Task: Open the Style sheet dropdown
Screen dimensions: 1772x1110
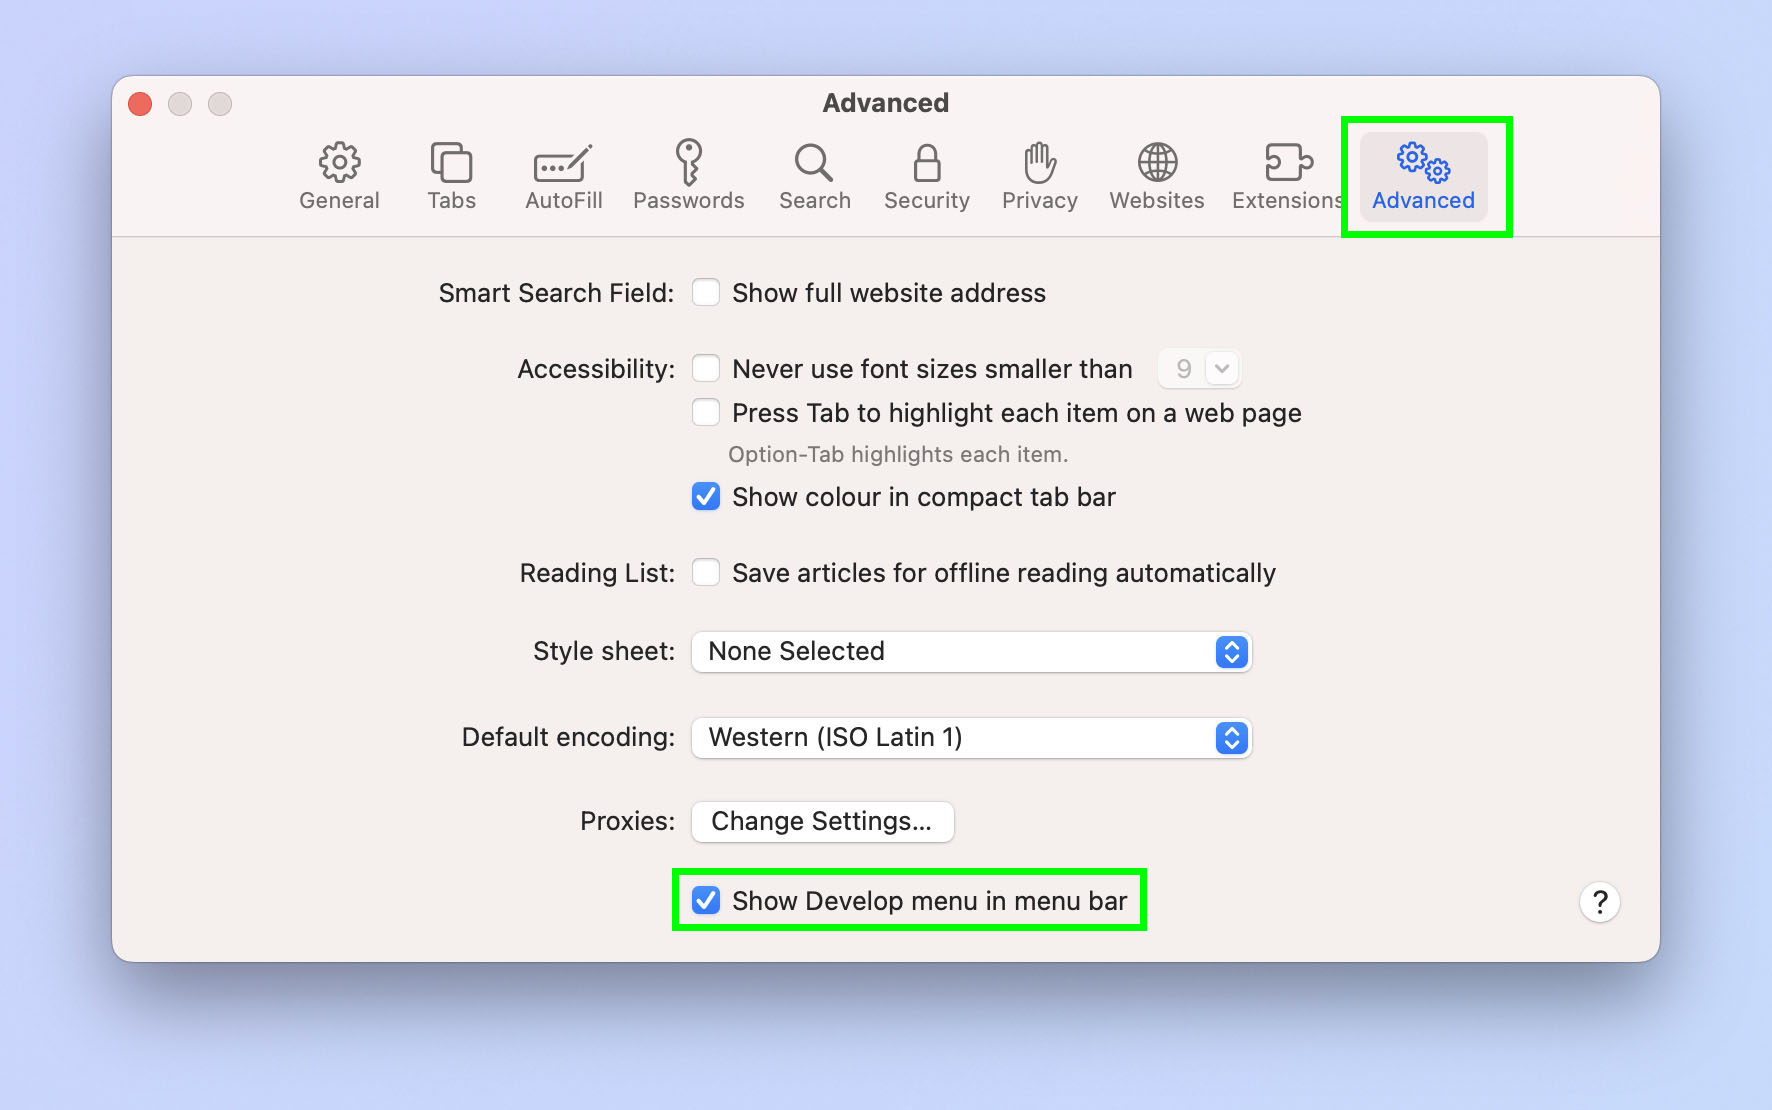Action: pos(970,652)
